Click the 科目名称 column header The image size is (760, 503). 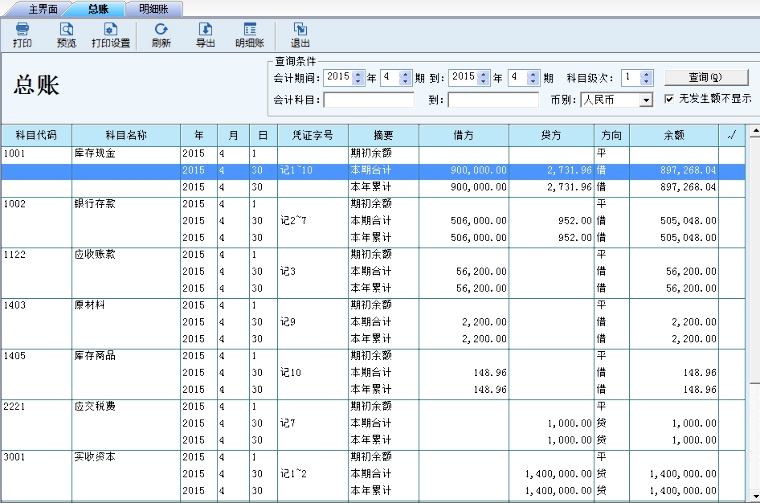point(126,135)
